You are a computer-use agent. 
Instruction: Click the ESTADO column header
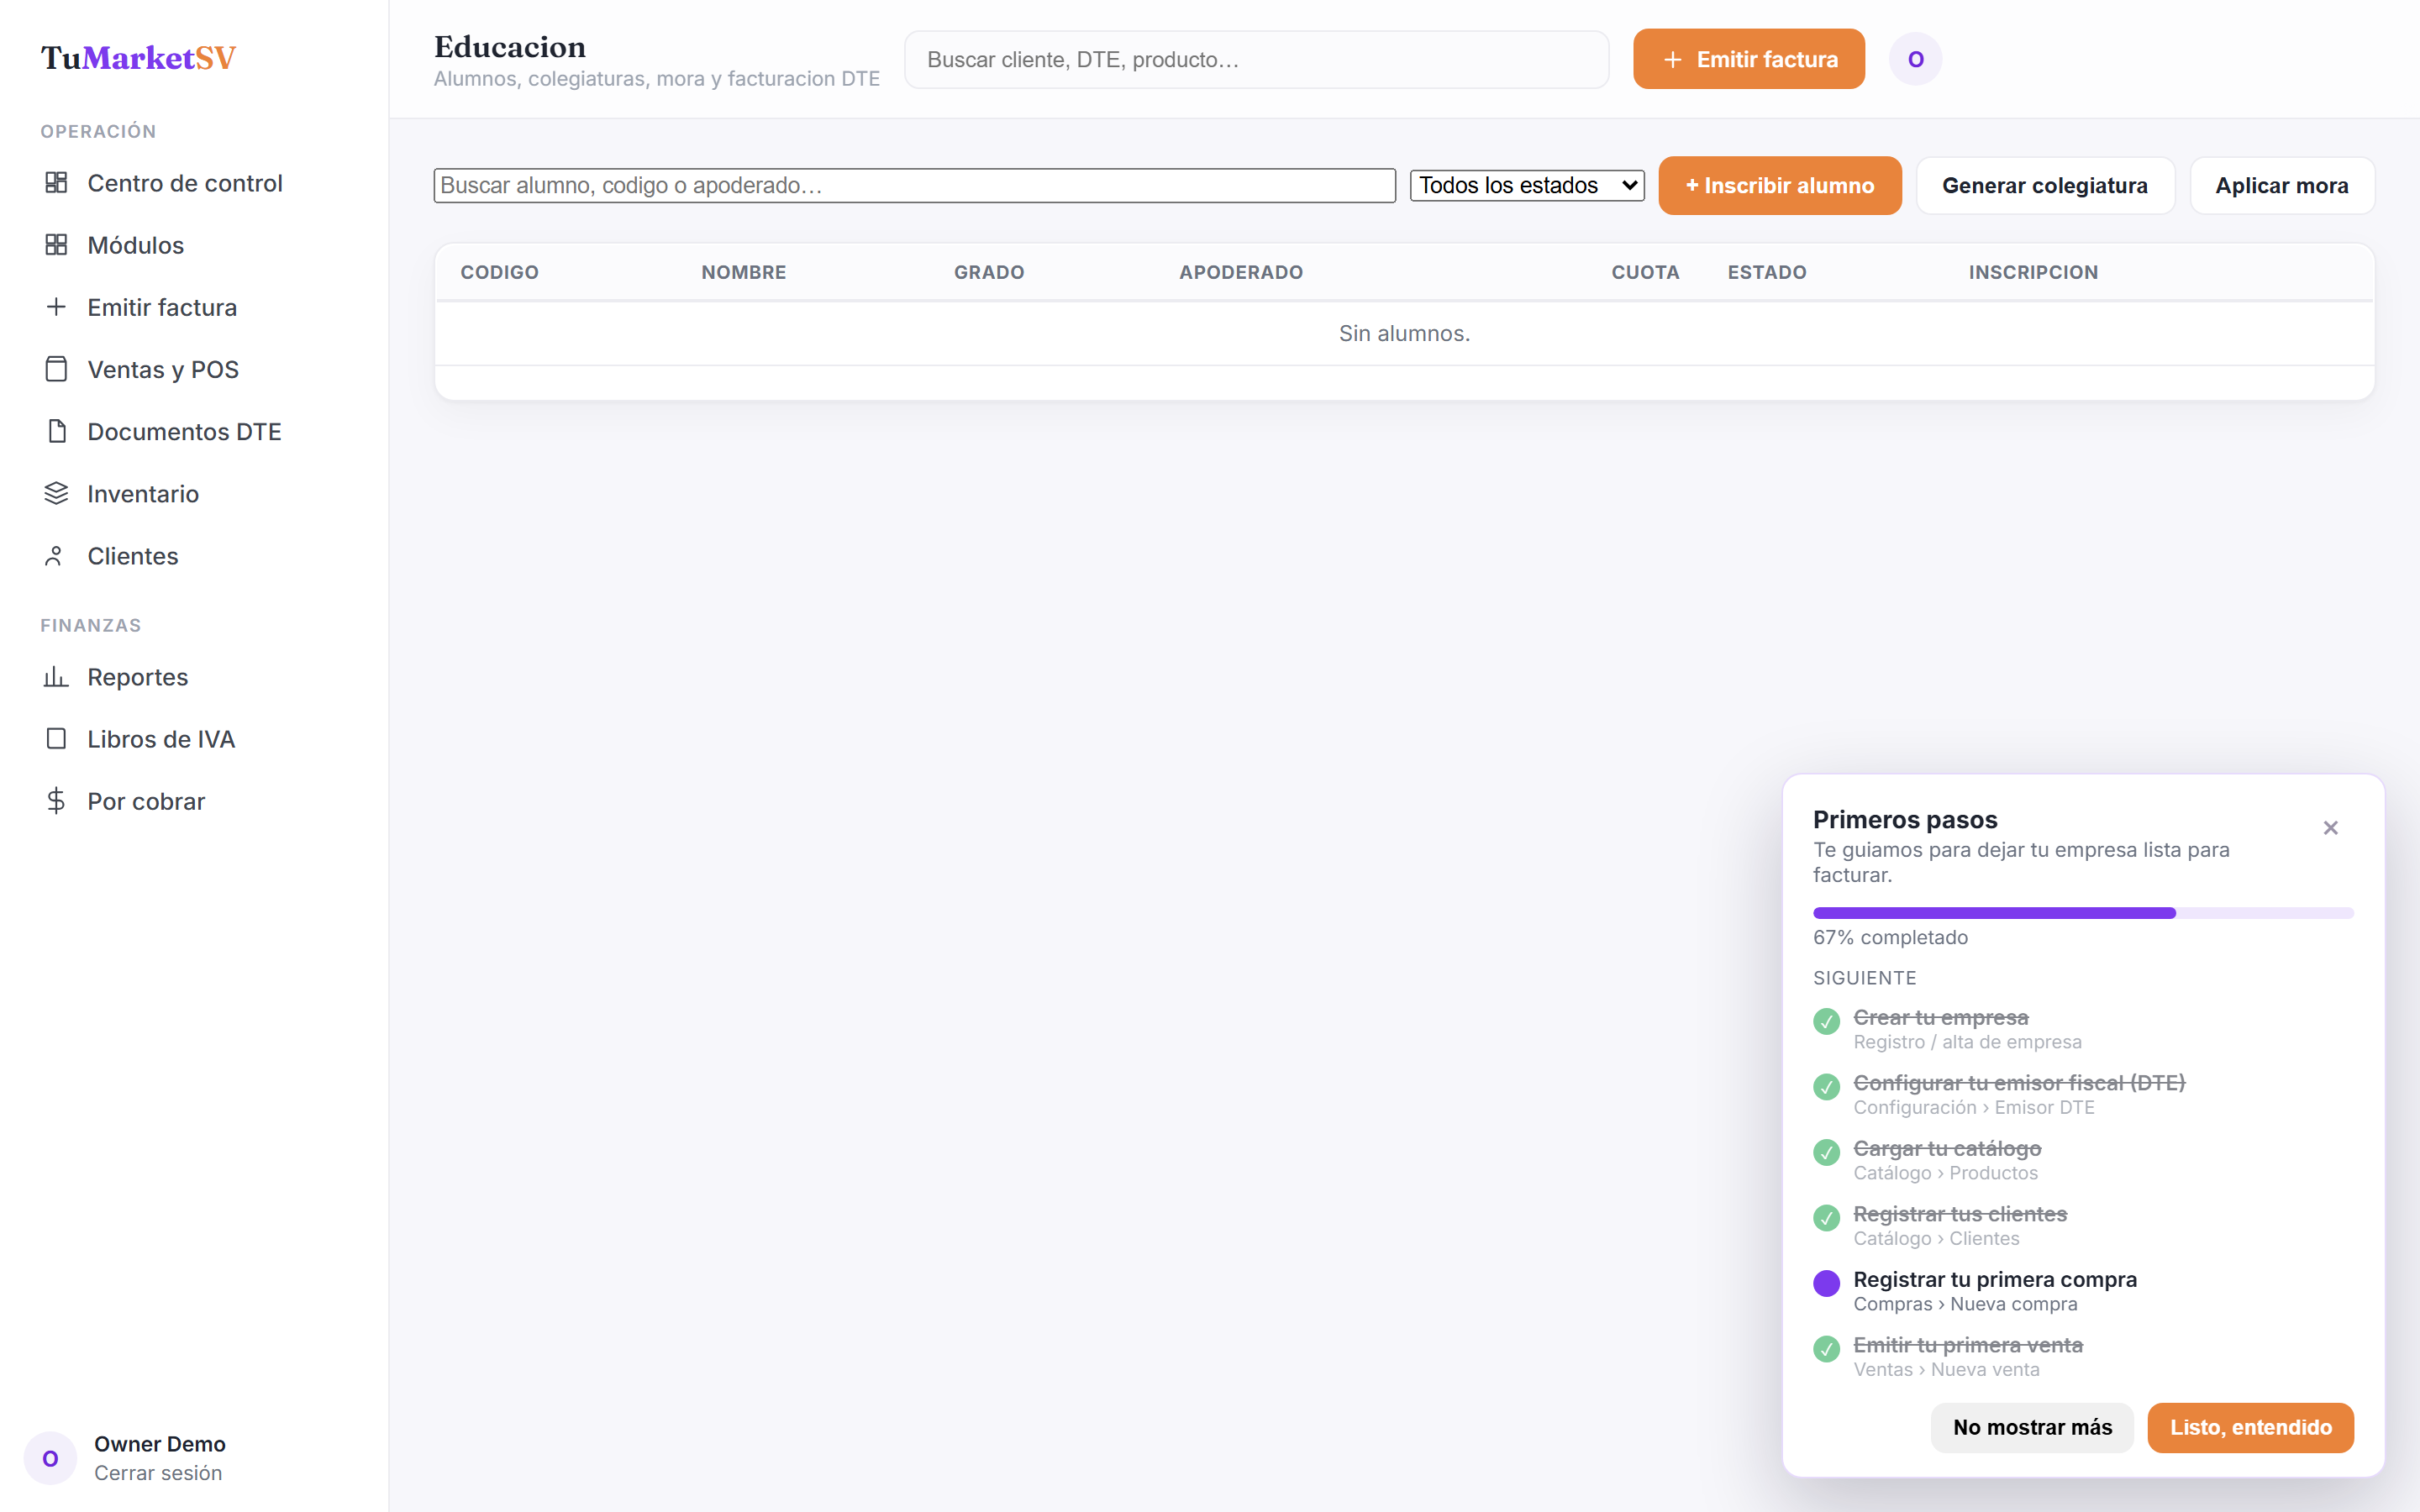1766,272
